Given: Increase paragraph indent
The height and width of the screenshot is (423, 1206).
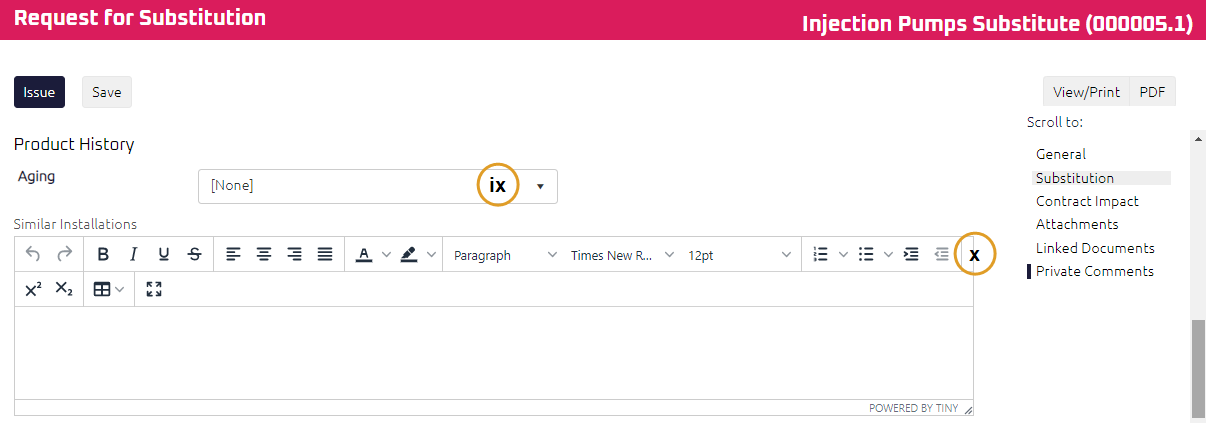Looking at the screenshot, I should [x=911, y=255].
